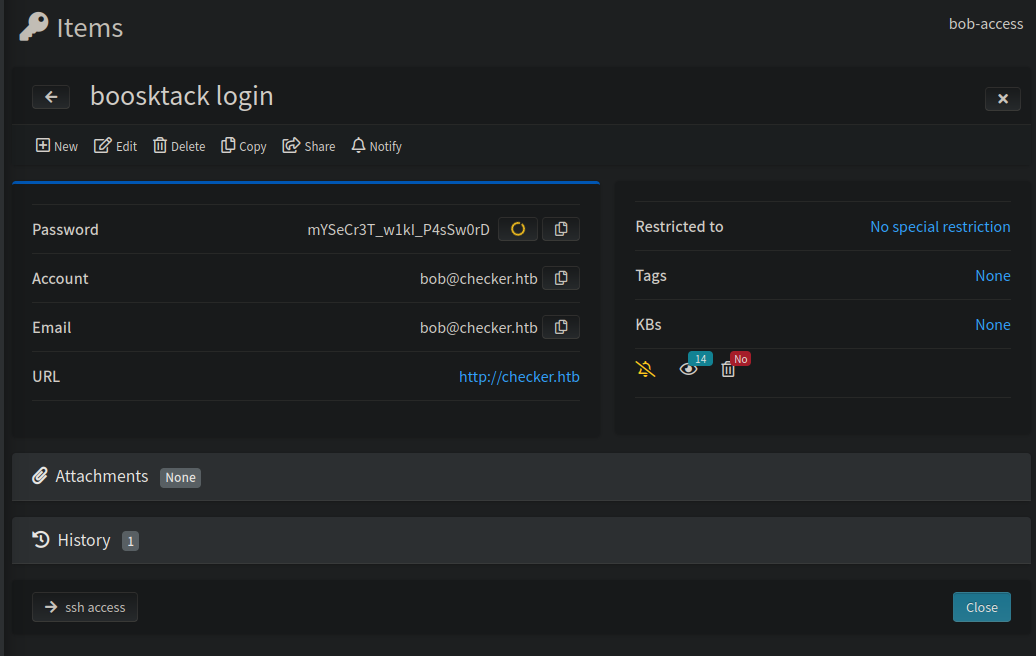The image size is (1036, 656).
Task: Click the eye icon showing 14 views
Action: [x=688, y=370]
